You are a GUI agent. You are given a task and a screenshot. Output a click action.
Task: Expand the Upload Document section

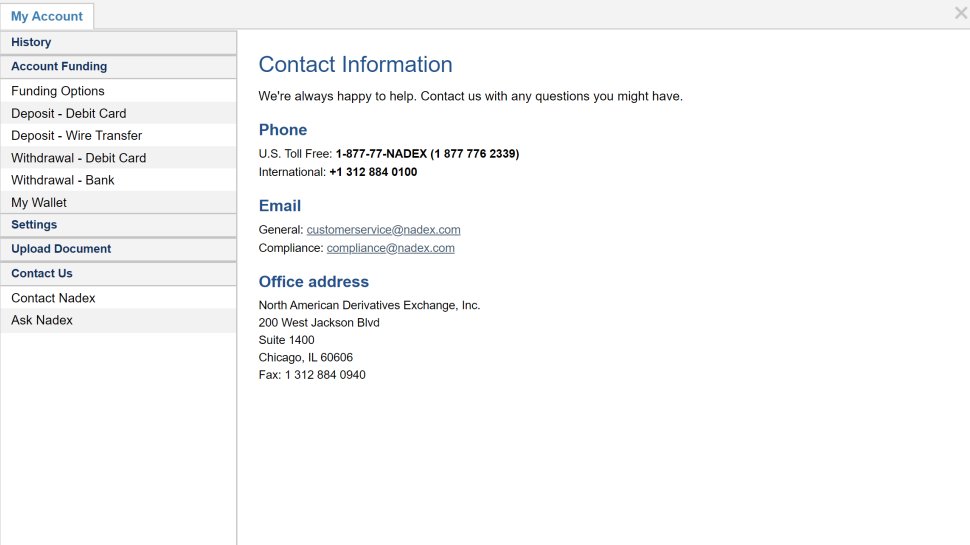click(x=118, y=249)
